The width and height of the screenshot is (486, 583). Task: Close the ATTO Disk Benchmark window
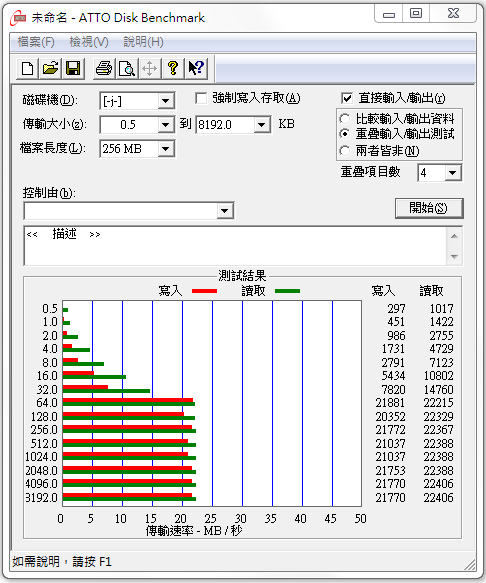pos(453,14)
